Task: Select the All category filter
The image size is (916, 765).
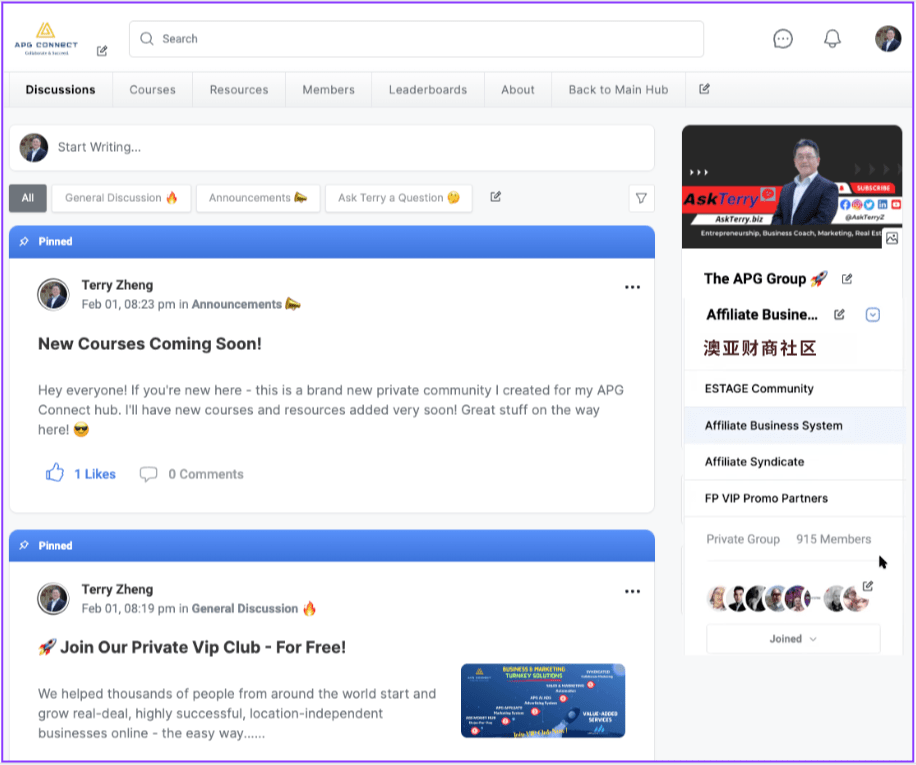Action: 27,198
